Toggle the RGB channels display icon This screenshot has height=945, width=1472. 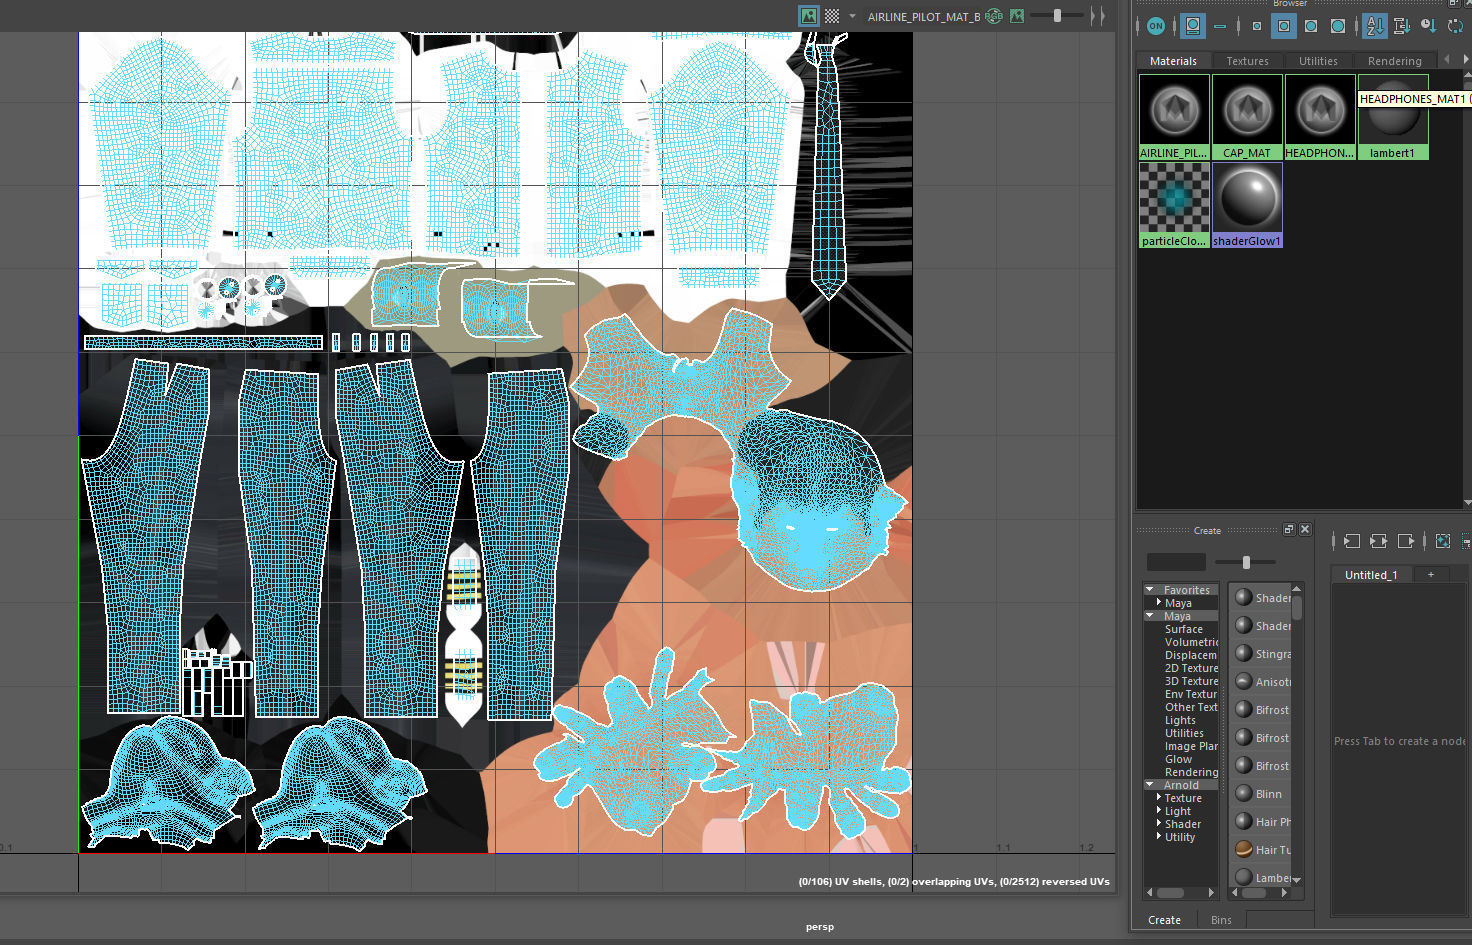[994, 16]
